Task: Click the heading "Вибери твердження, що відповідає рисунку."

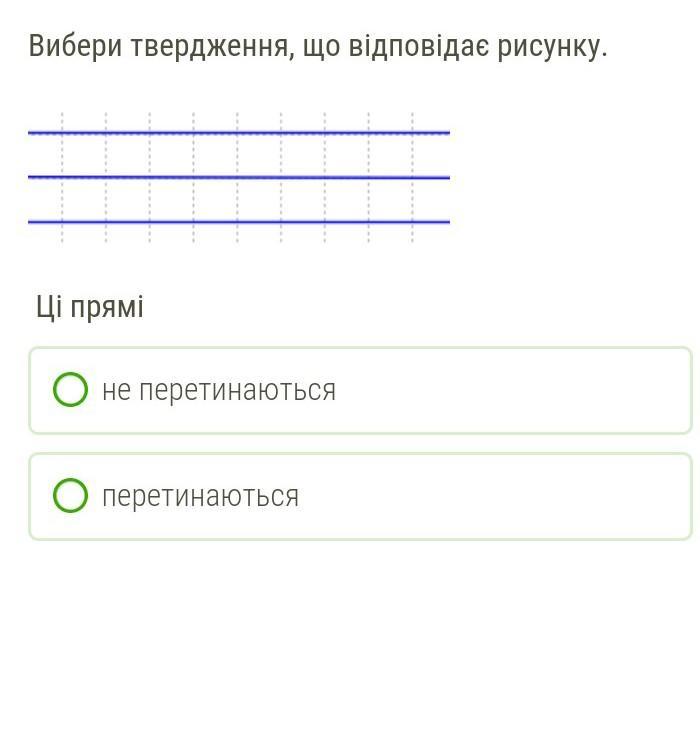Action: point(318,46)
